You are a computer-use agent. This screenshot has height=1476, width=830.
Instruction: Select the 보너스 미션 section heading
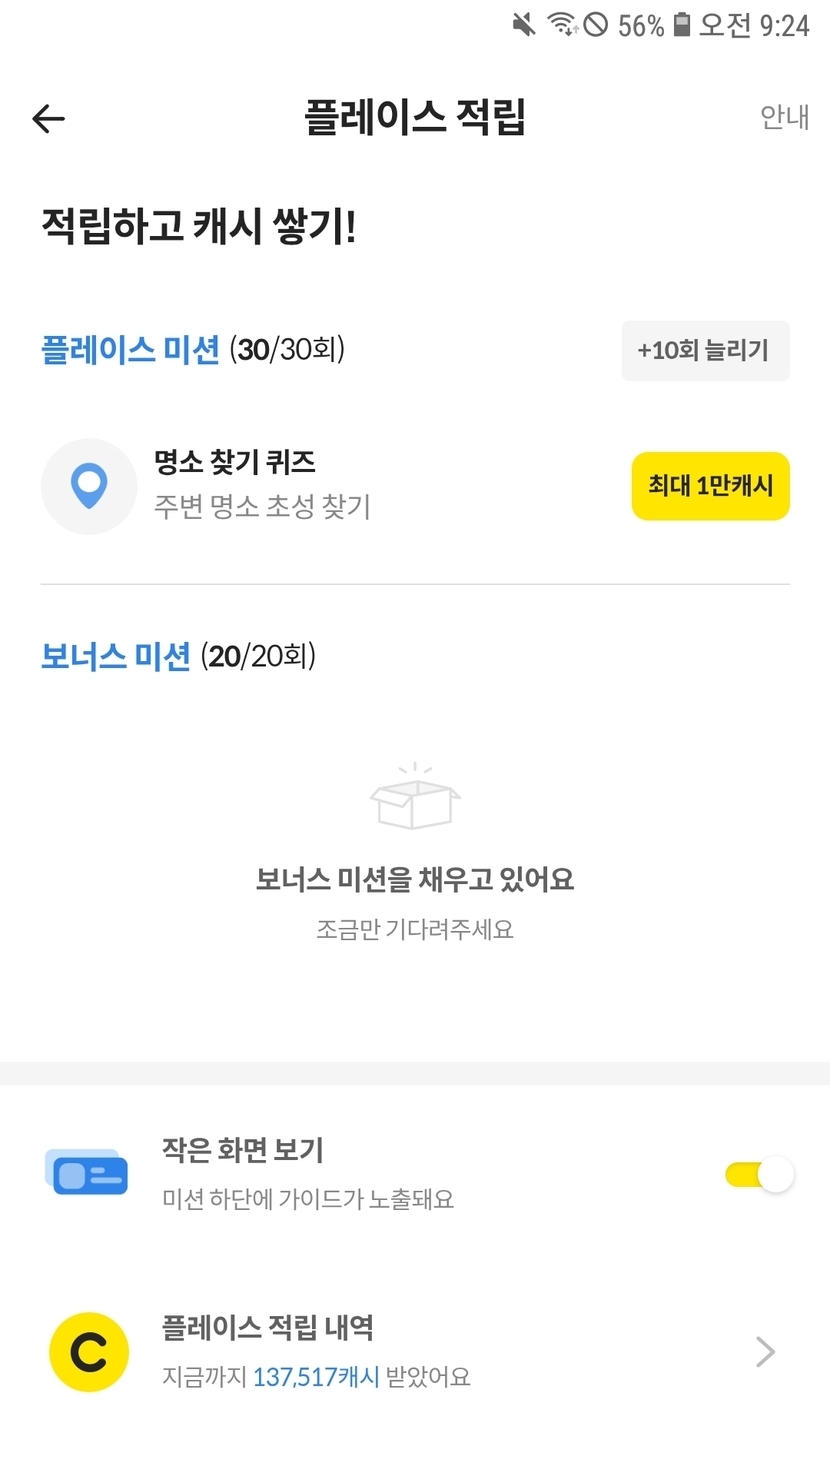pos(115,656)
